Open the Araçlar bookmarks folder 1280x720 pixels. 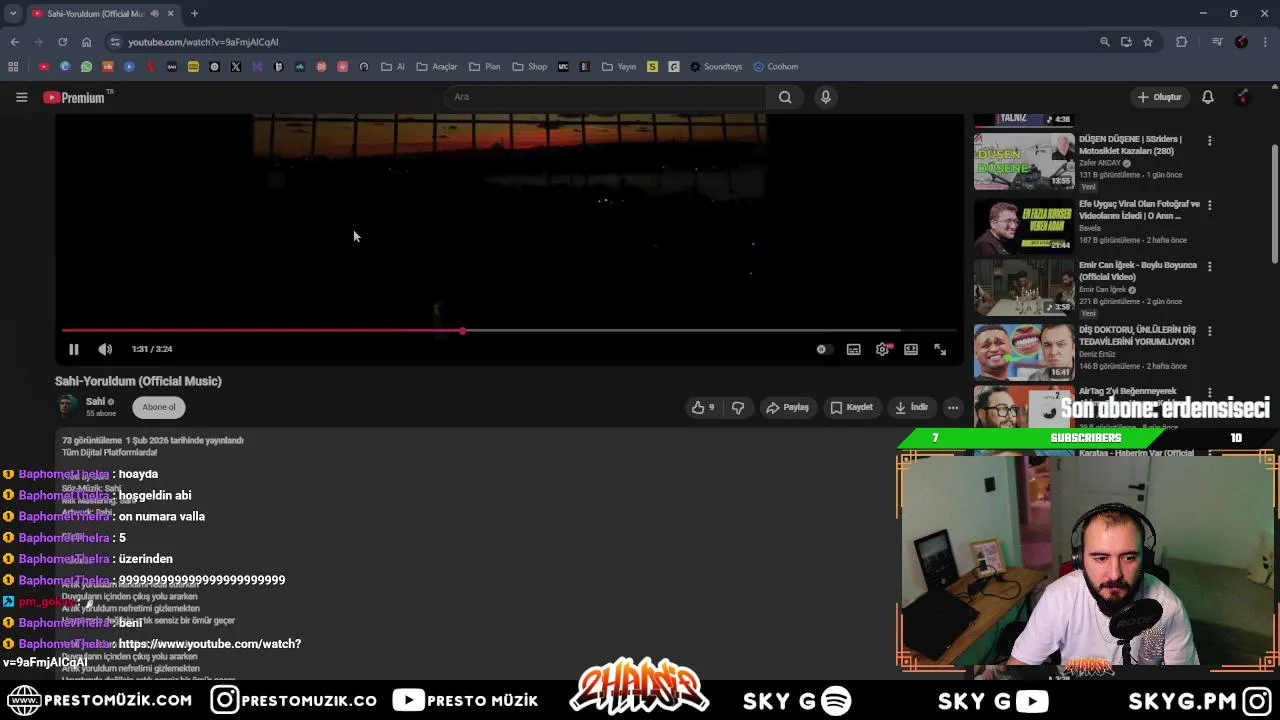click(x=437, y=67)
